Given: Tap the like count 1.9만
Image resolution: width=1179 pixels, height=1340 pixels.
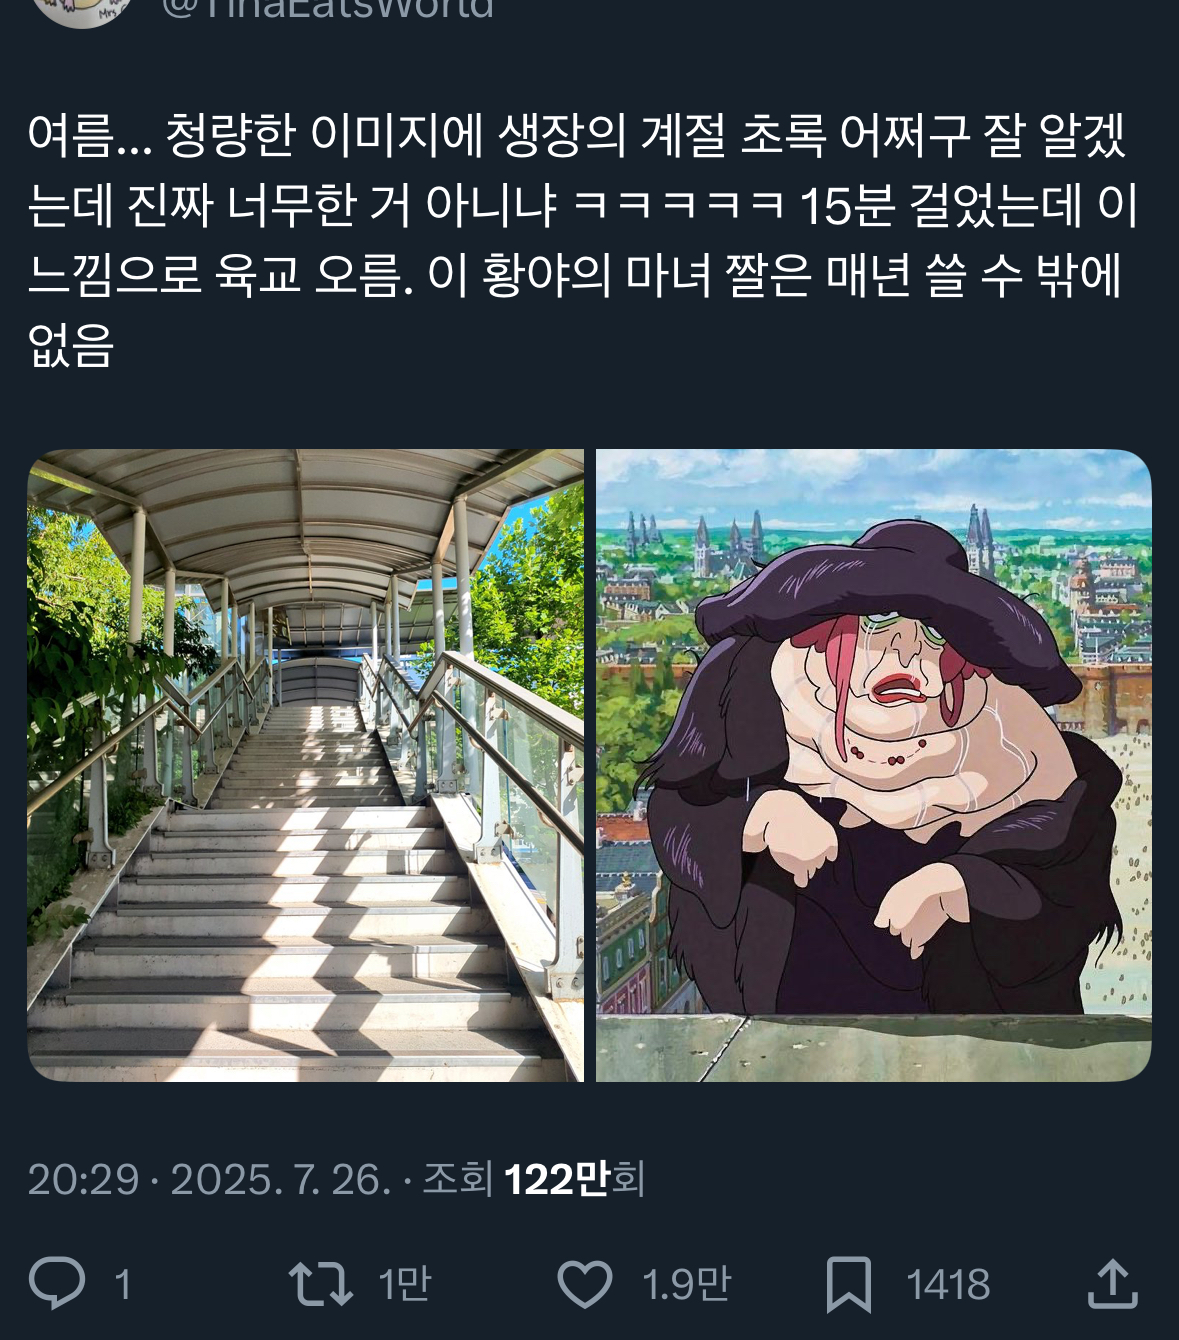Looking at the screenshot, I should (x=687, y=1284).
